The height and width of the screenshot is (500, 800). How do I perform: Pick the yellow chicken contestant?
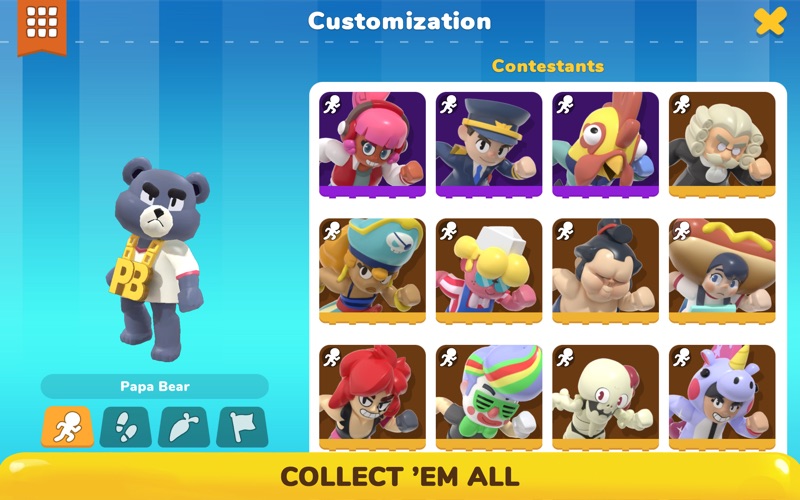coord(605,144)
